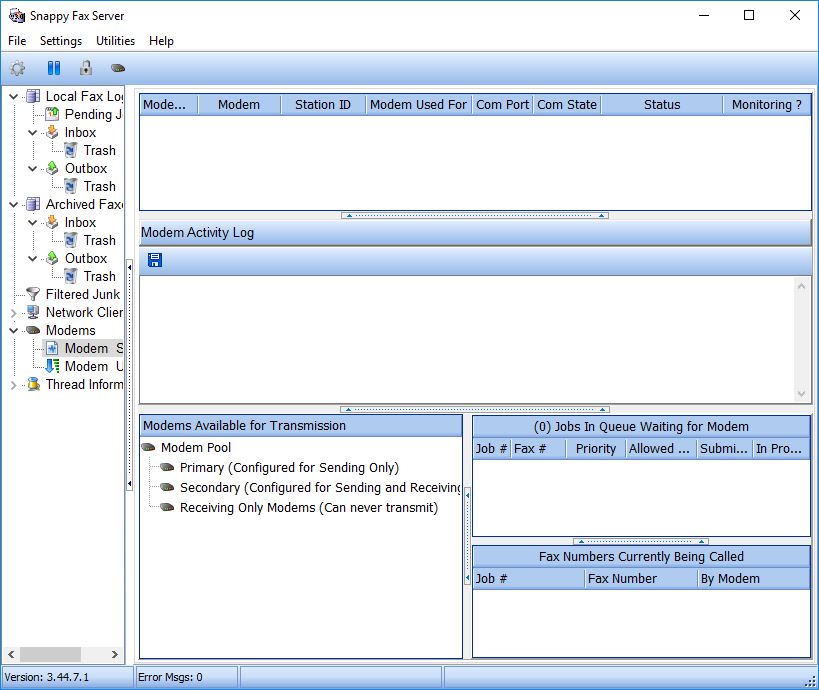Collapse the Local Fax Log tree node
Image resolution: width=819 pixels, height=690 pixels.
(14, 97)
